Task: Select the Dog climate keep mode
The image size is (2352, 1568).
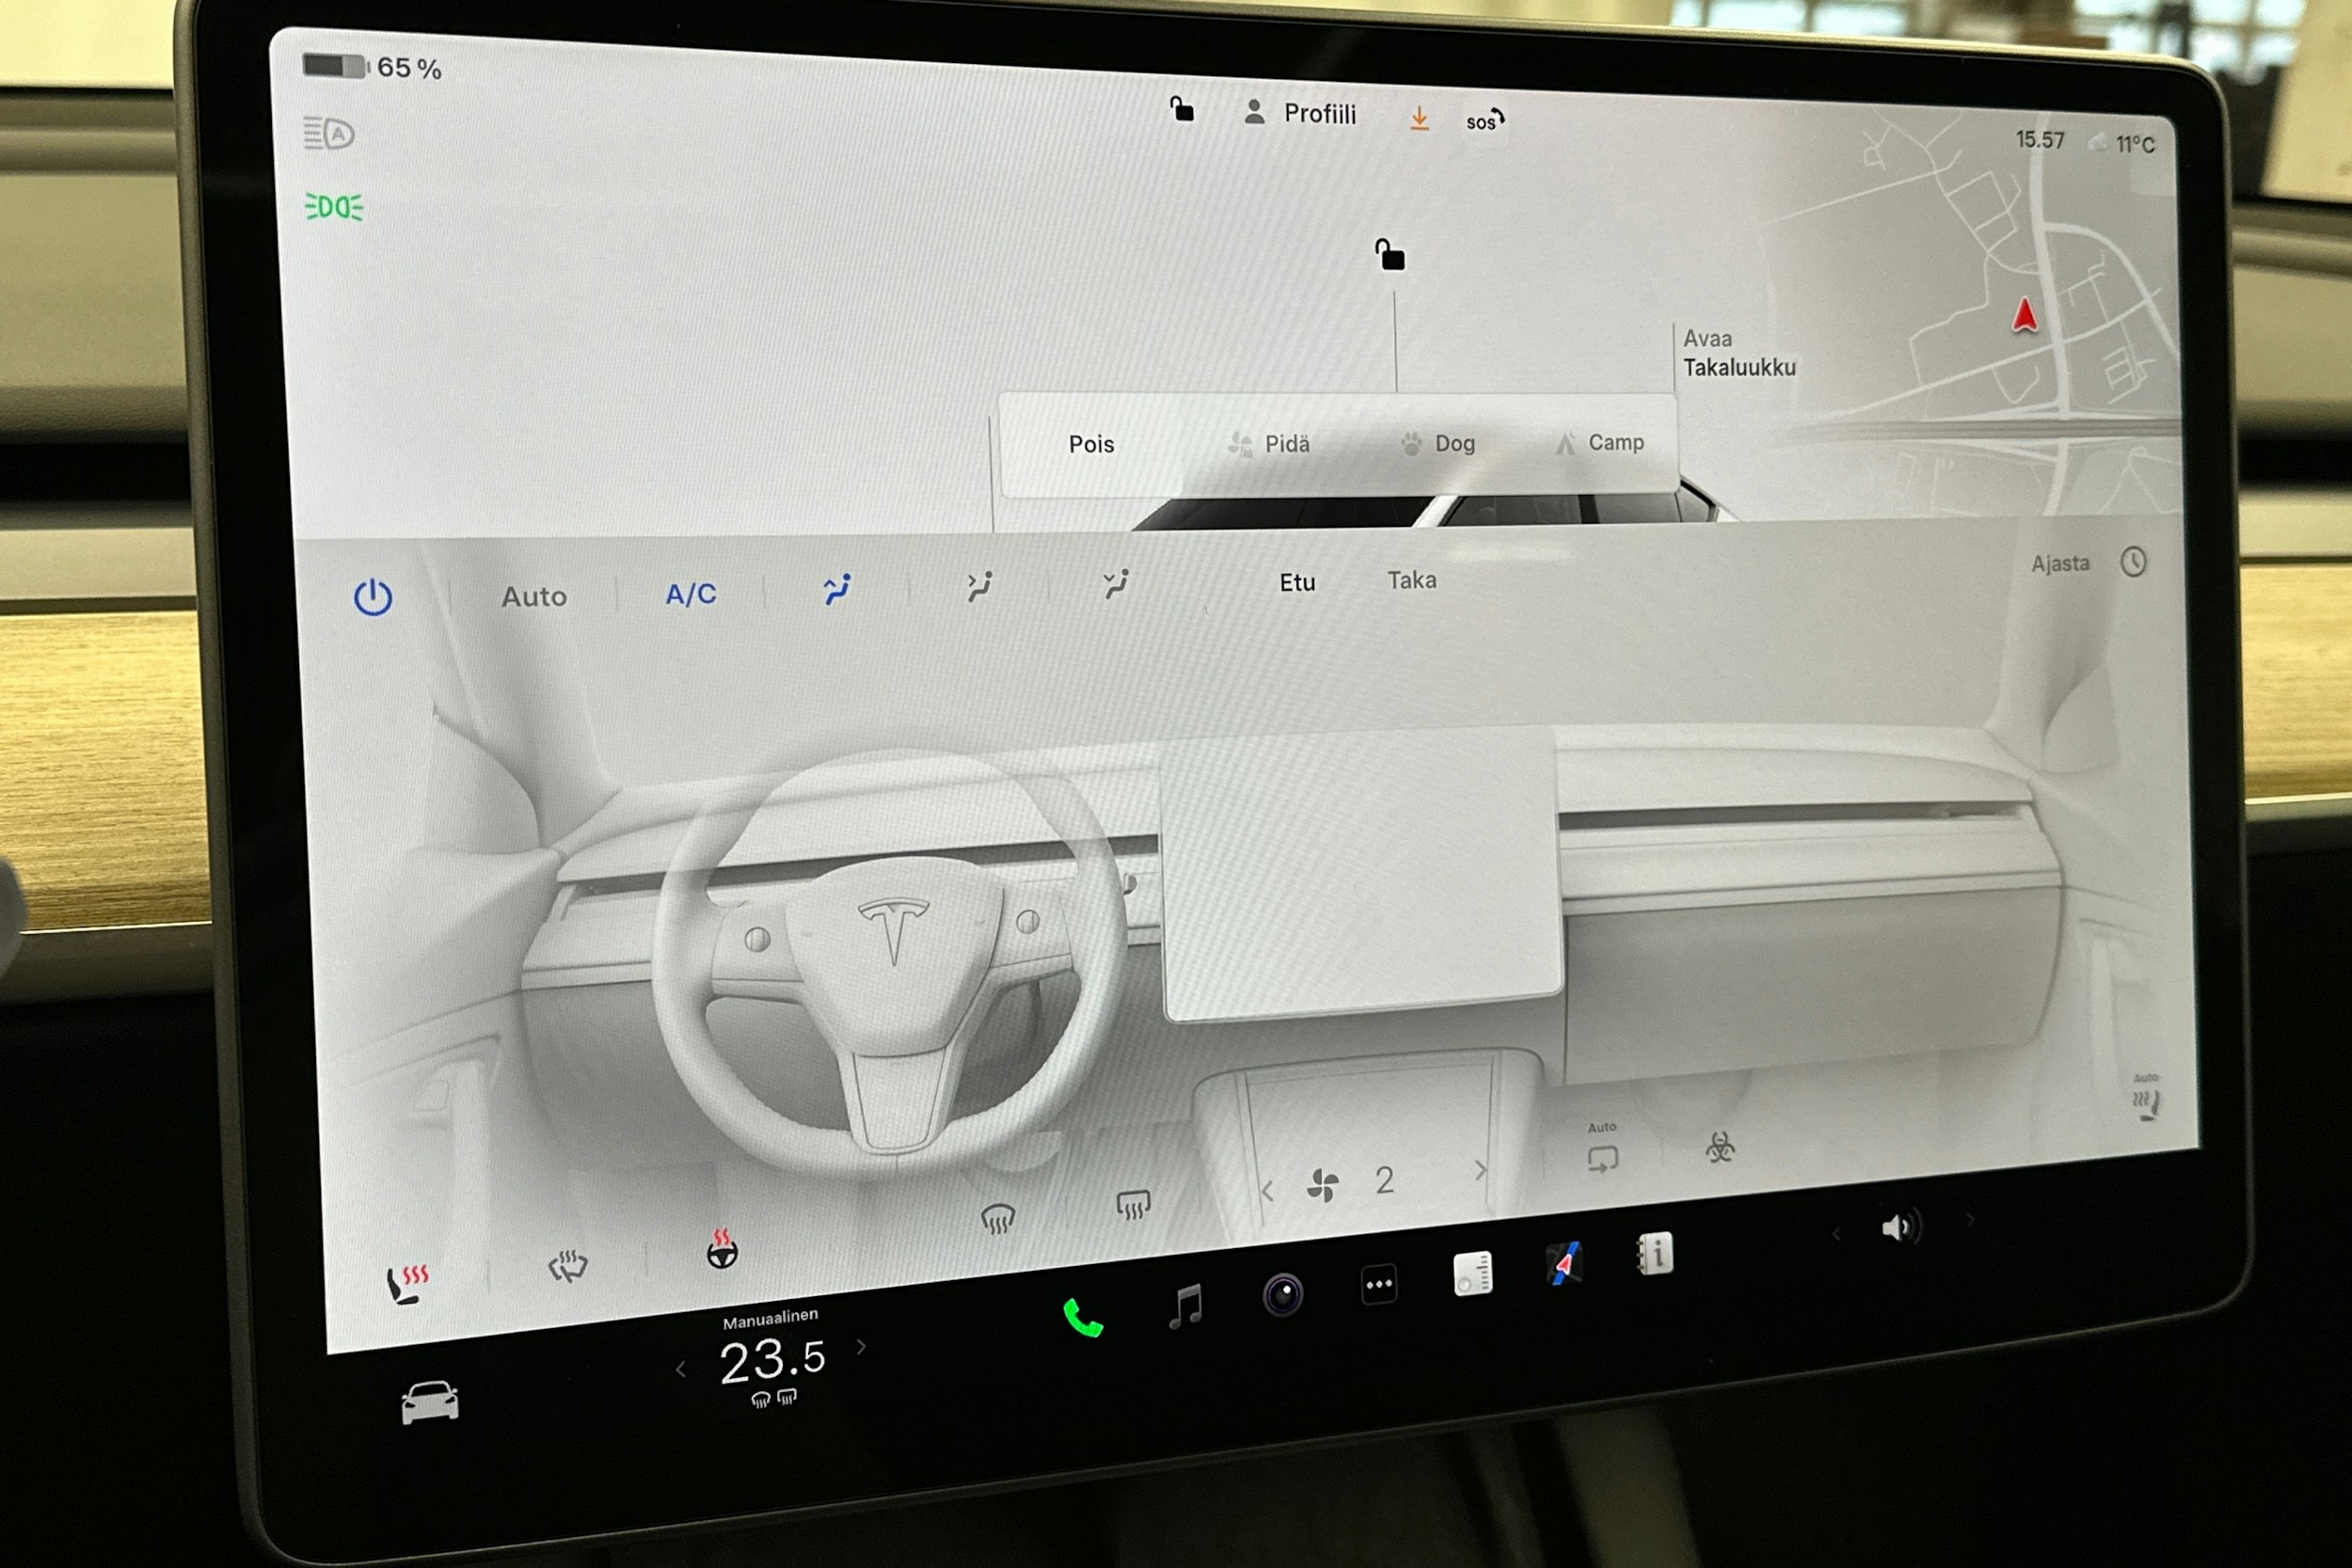Action: click(1440, 443)
